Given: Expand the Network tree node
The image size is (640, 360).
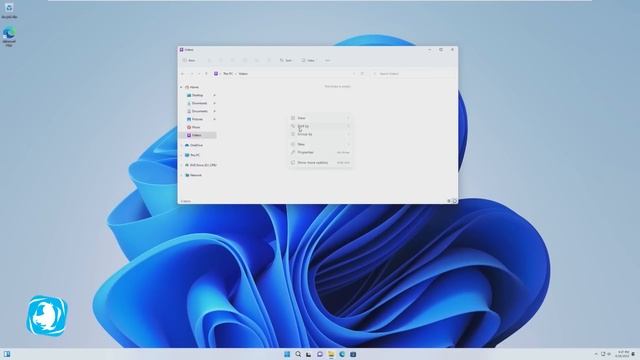Looking at the screenshot, I should pos(181,175).
